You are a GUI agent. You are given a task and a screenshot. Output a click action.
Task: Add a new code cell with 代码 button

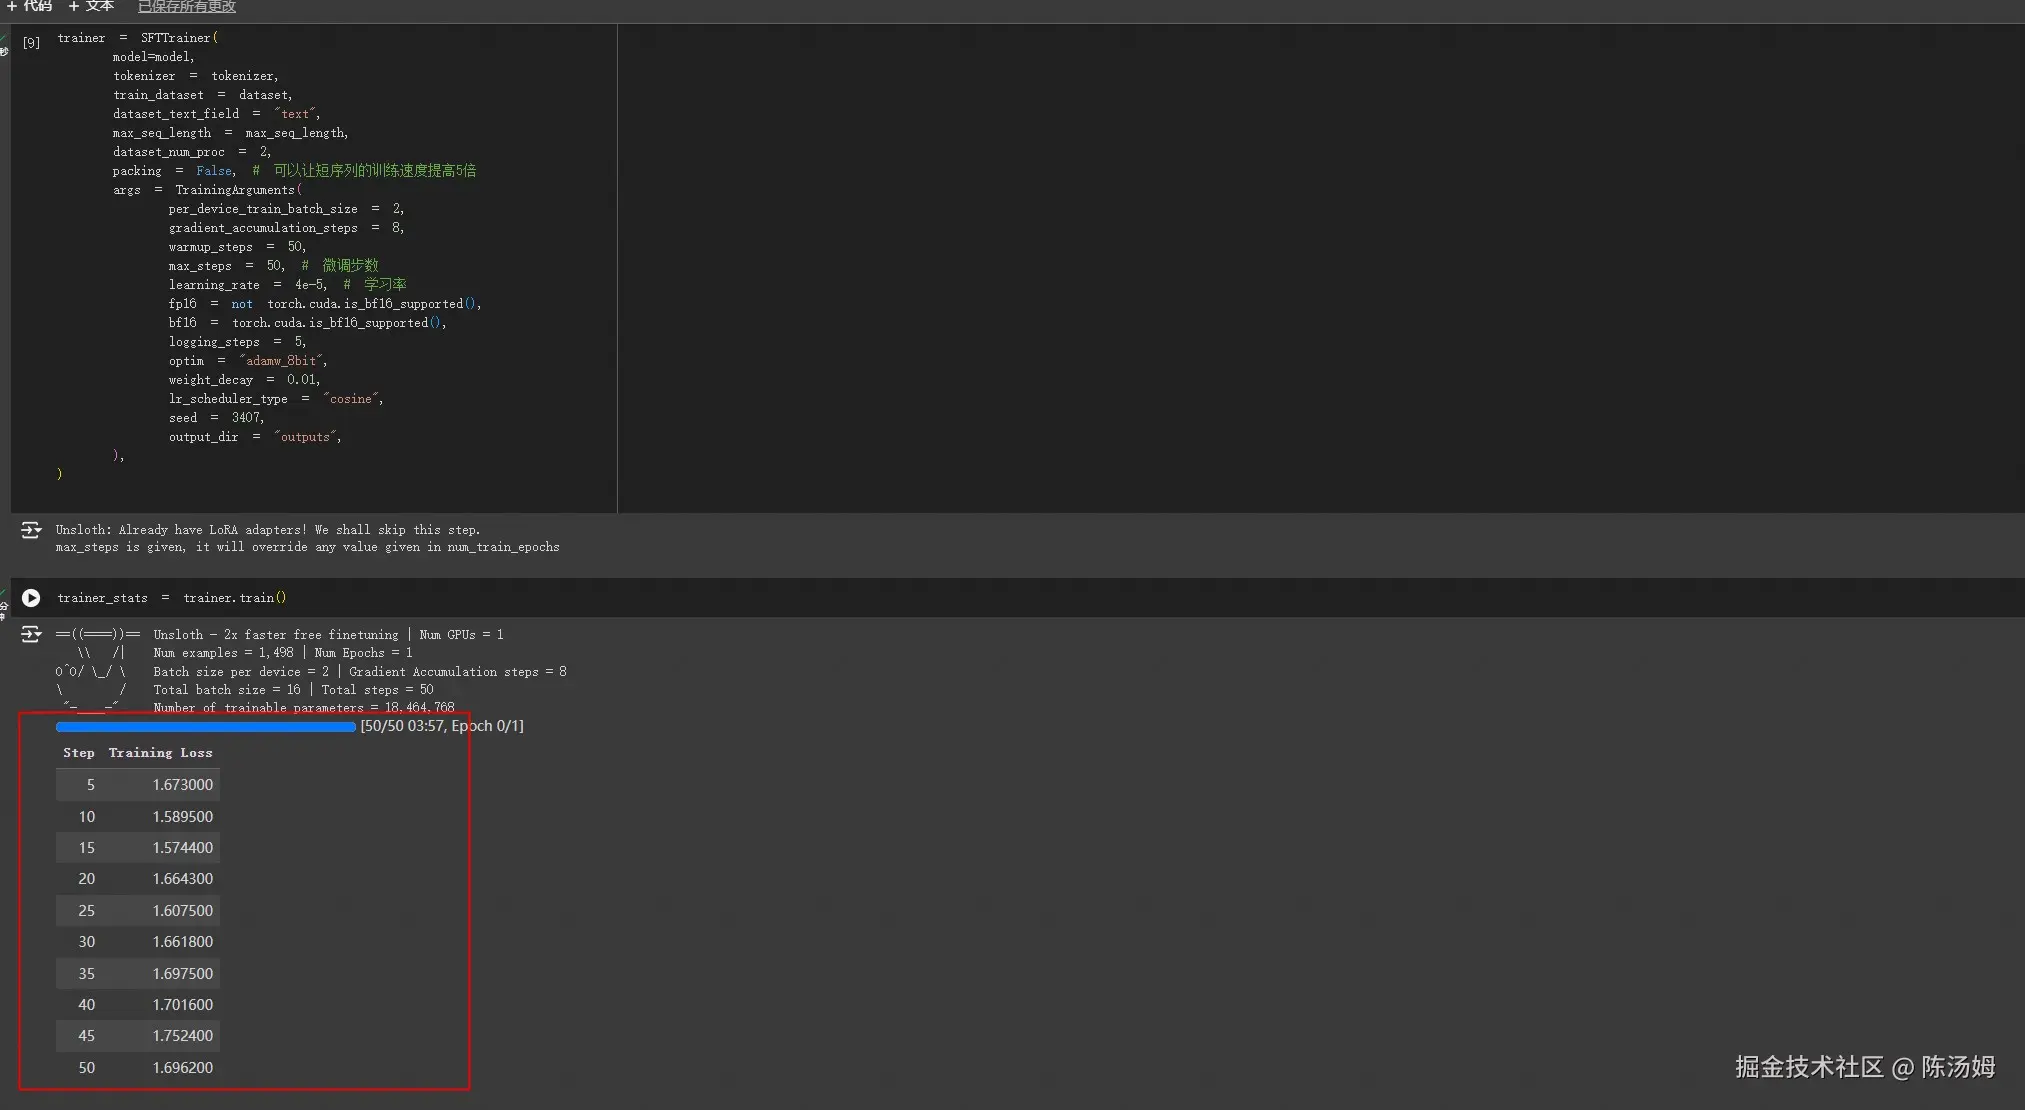pos(37,6)
